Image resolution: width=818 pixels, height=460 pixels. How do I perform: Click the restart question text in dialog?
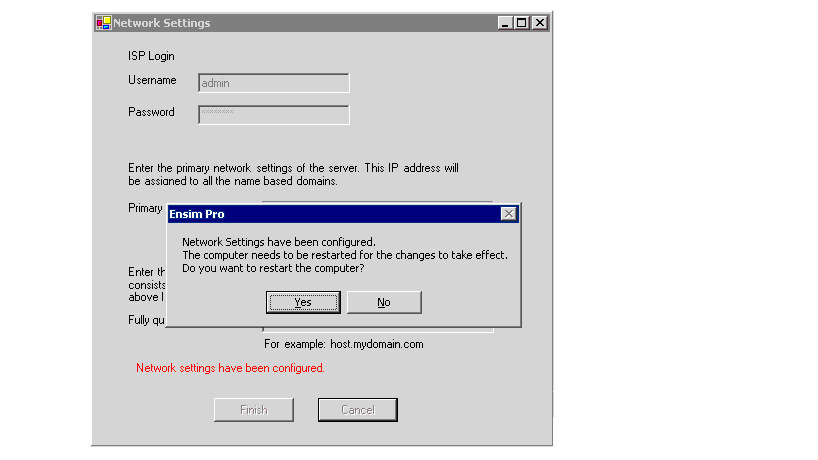pyautogui.click(x=272, y=268)
